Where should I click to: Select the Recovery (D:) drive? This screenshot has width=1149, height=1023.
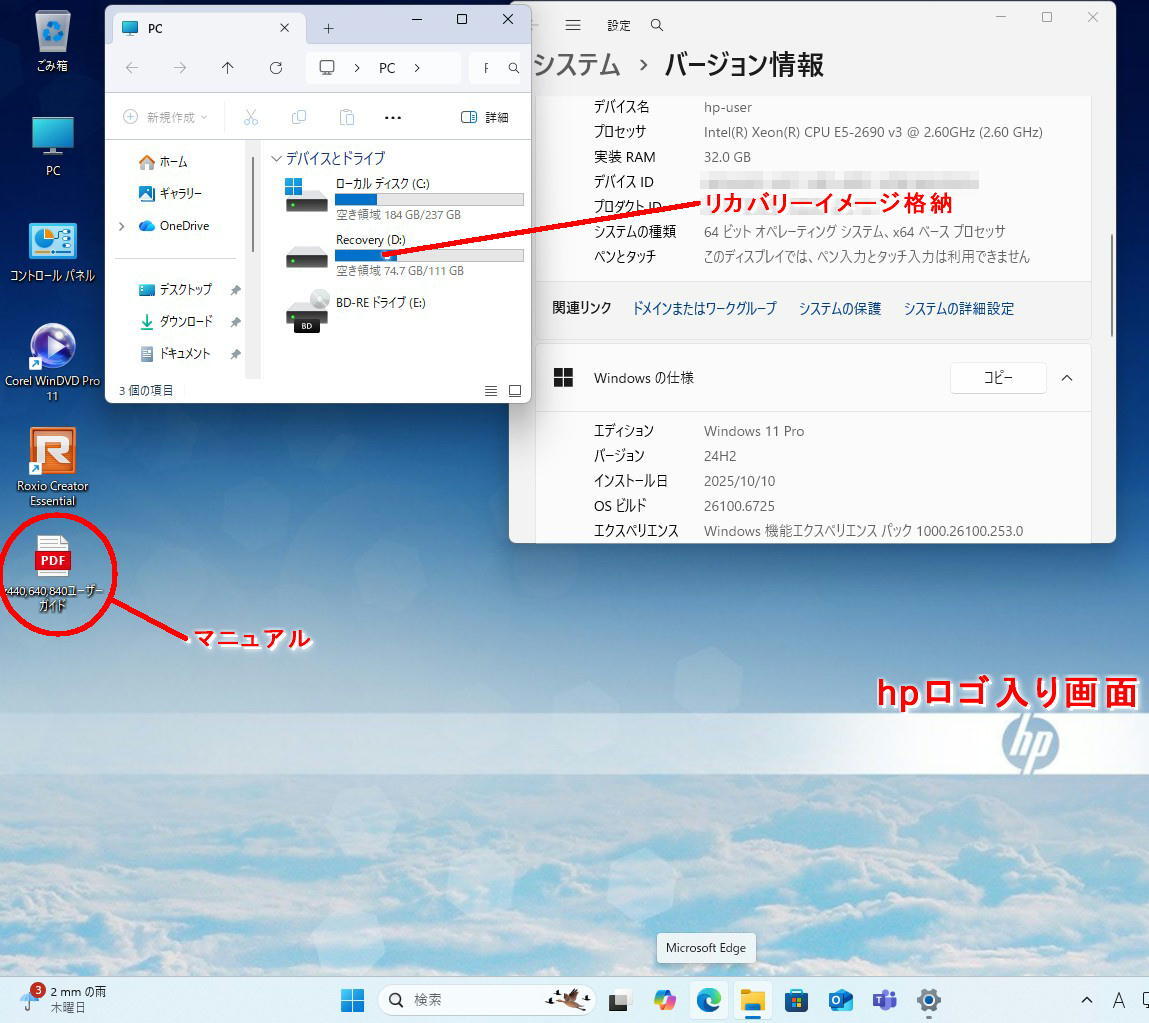point(404,254)
